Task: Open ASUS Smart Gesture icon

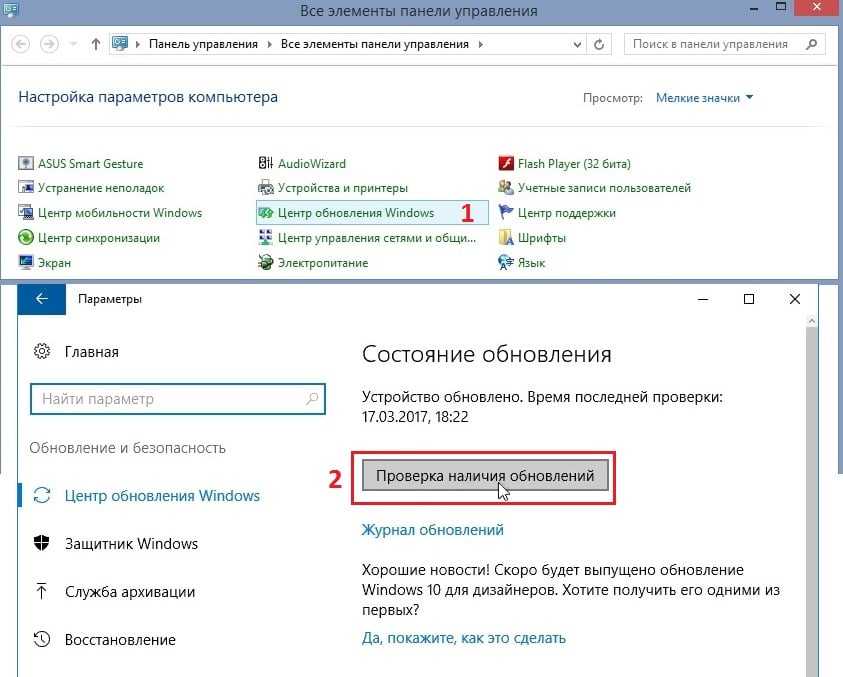Action: click(x=26, y=163)
